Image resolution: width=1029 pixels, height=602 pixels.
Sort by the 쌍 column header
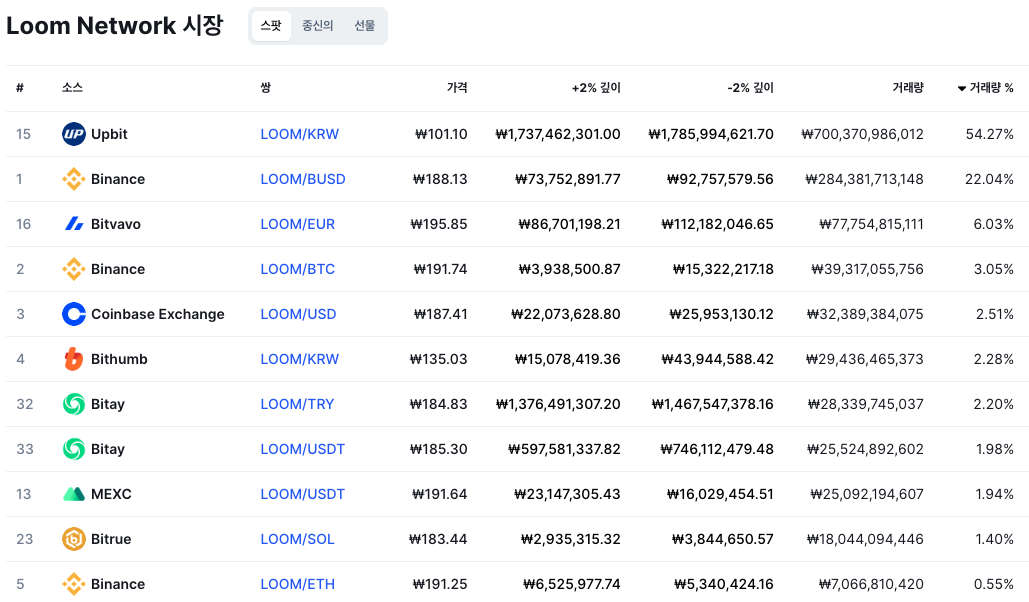[x=265, y=87]
